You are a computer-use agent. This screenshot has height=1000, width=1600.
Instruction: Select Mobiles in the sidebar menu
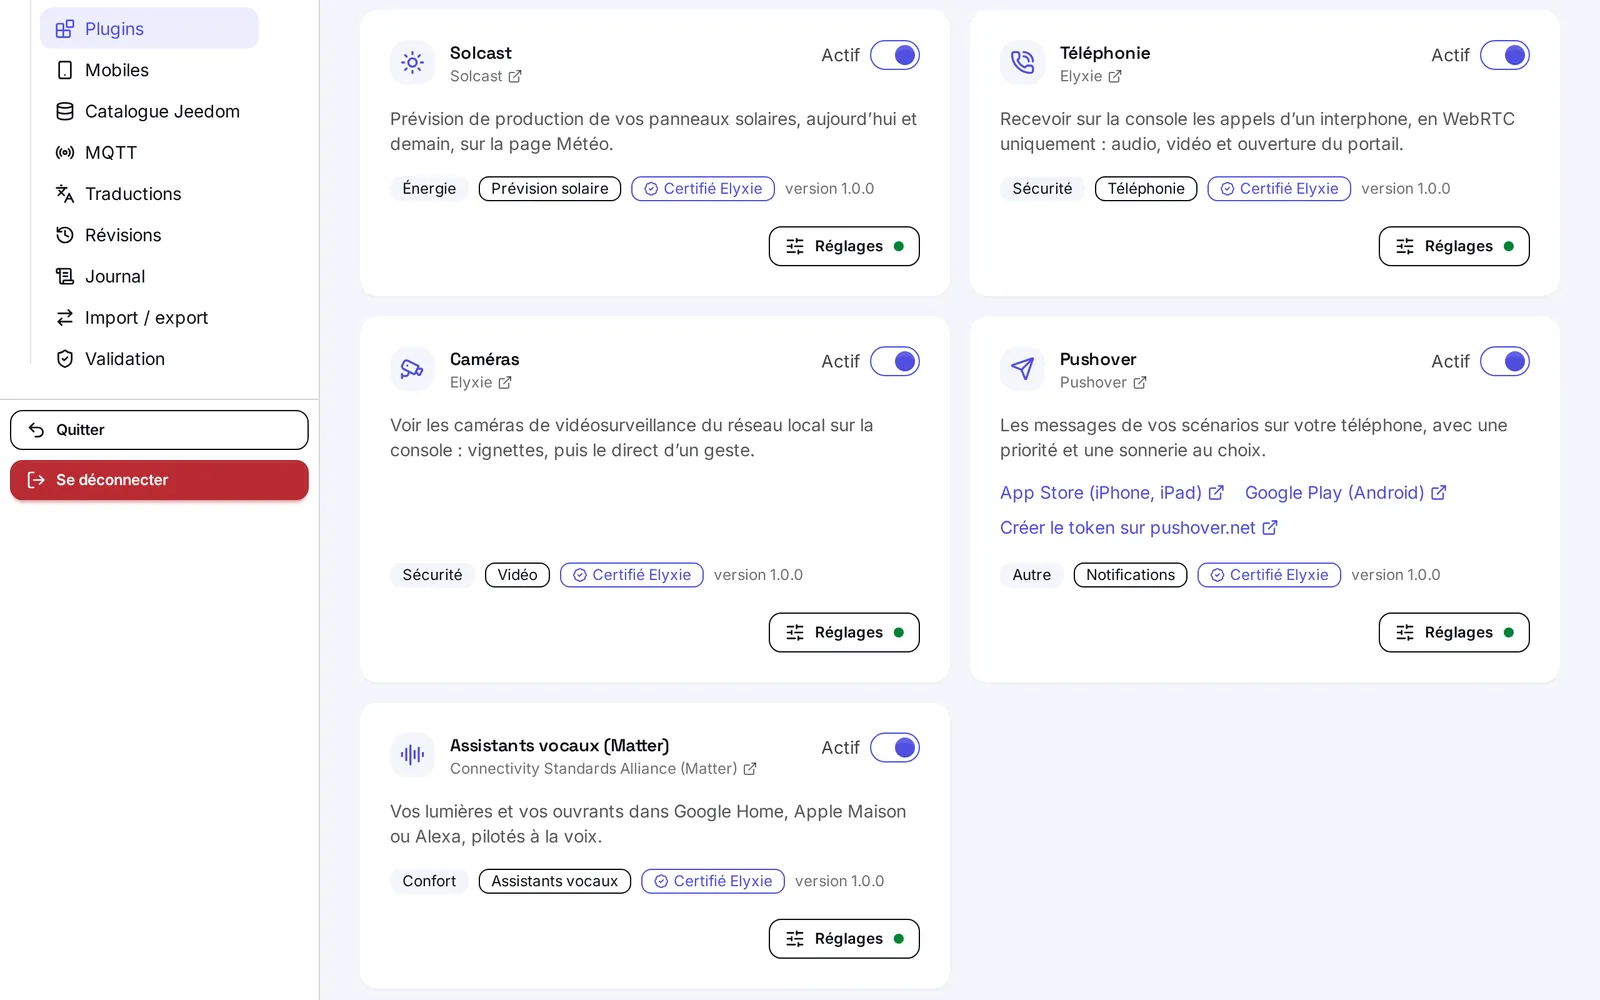[149, 70]
